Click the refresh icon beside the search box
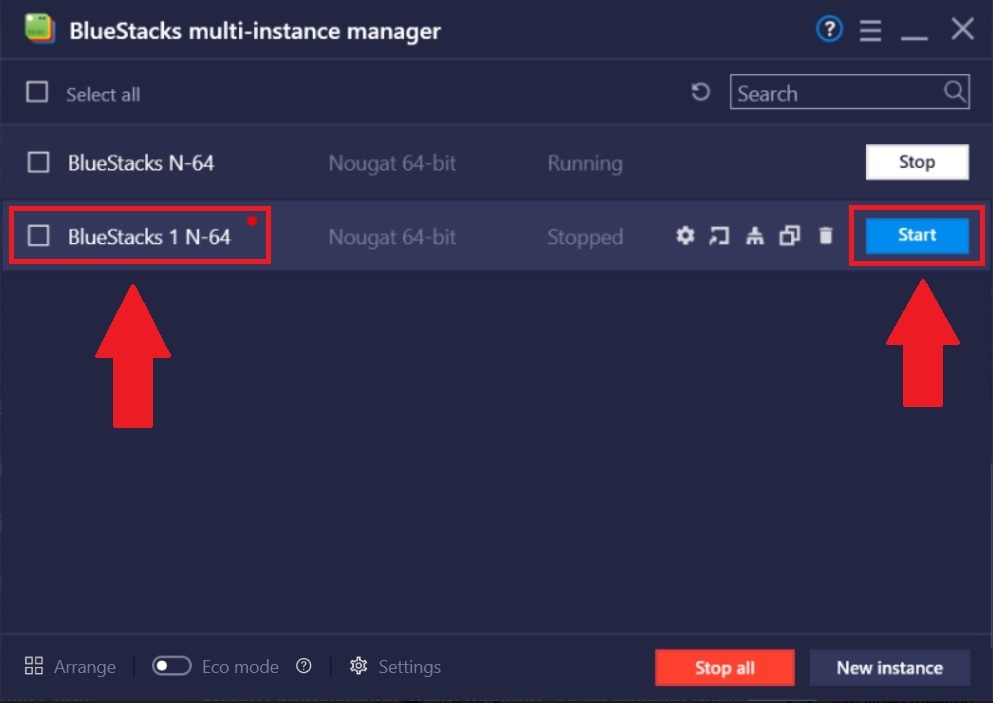 pyautogui.click(x=701, y=93)
